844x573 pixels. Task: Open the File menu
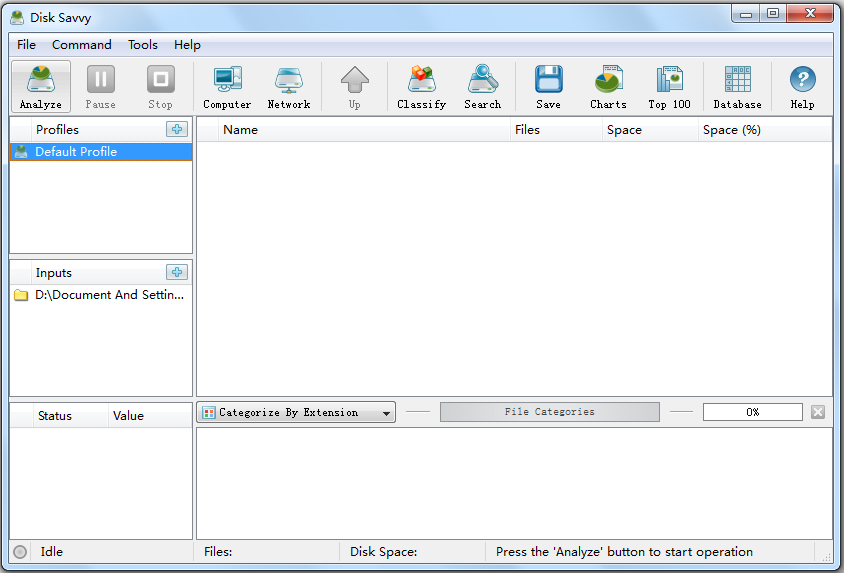(26, 45)
